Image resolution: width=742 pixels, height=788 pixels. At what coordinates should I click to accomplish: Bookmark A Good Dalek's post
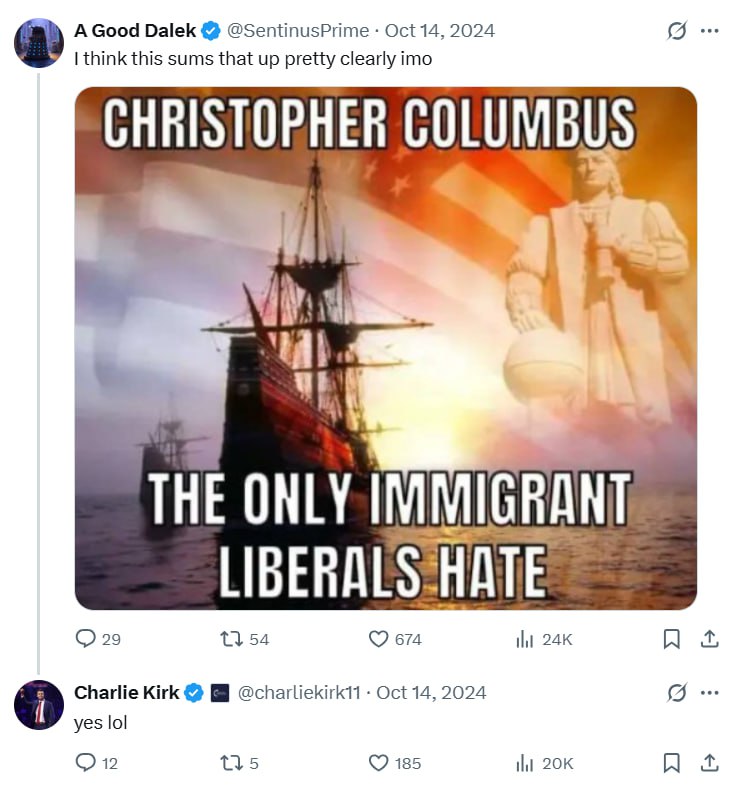tap(672, 639)
